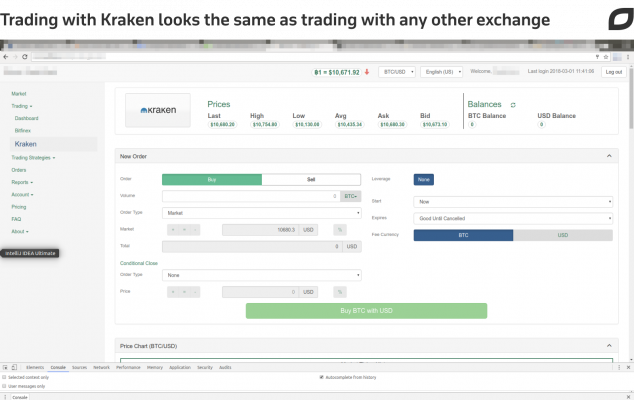Open Orders in the sidebar
Viewport: 634px width, 400px height.
[x=19, y=170]
